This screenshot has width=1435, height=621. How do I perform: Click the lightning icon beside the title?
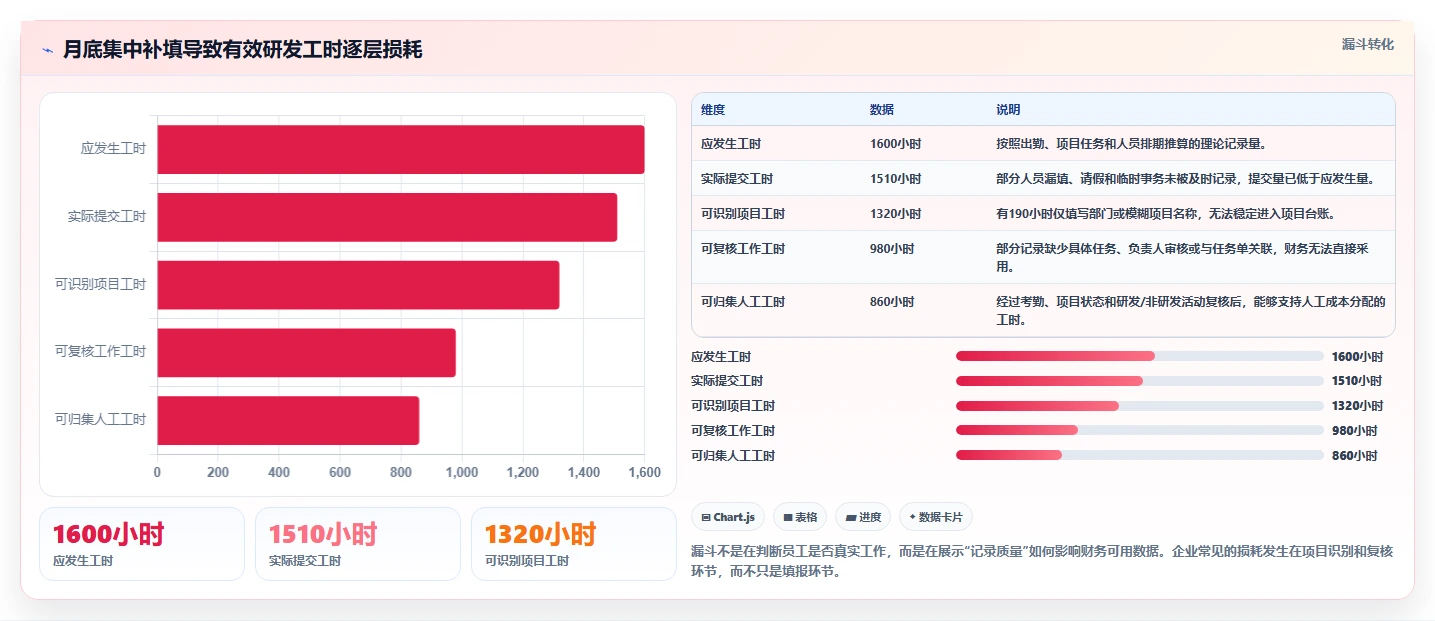[x=47, y=50]
